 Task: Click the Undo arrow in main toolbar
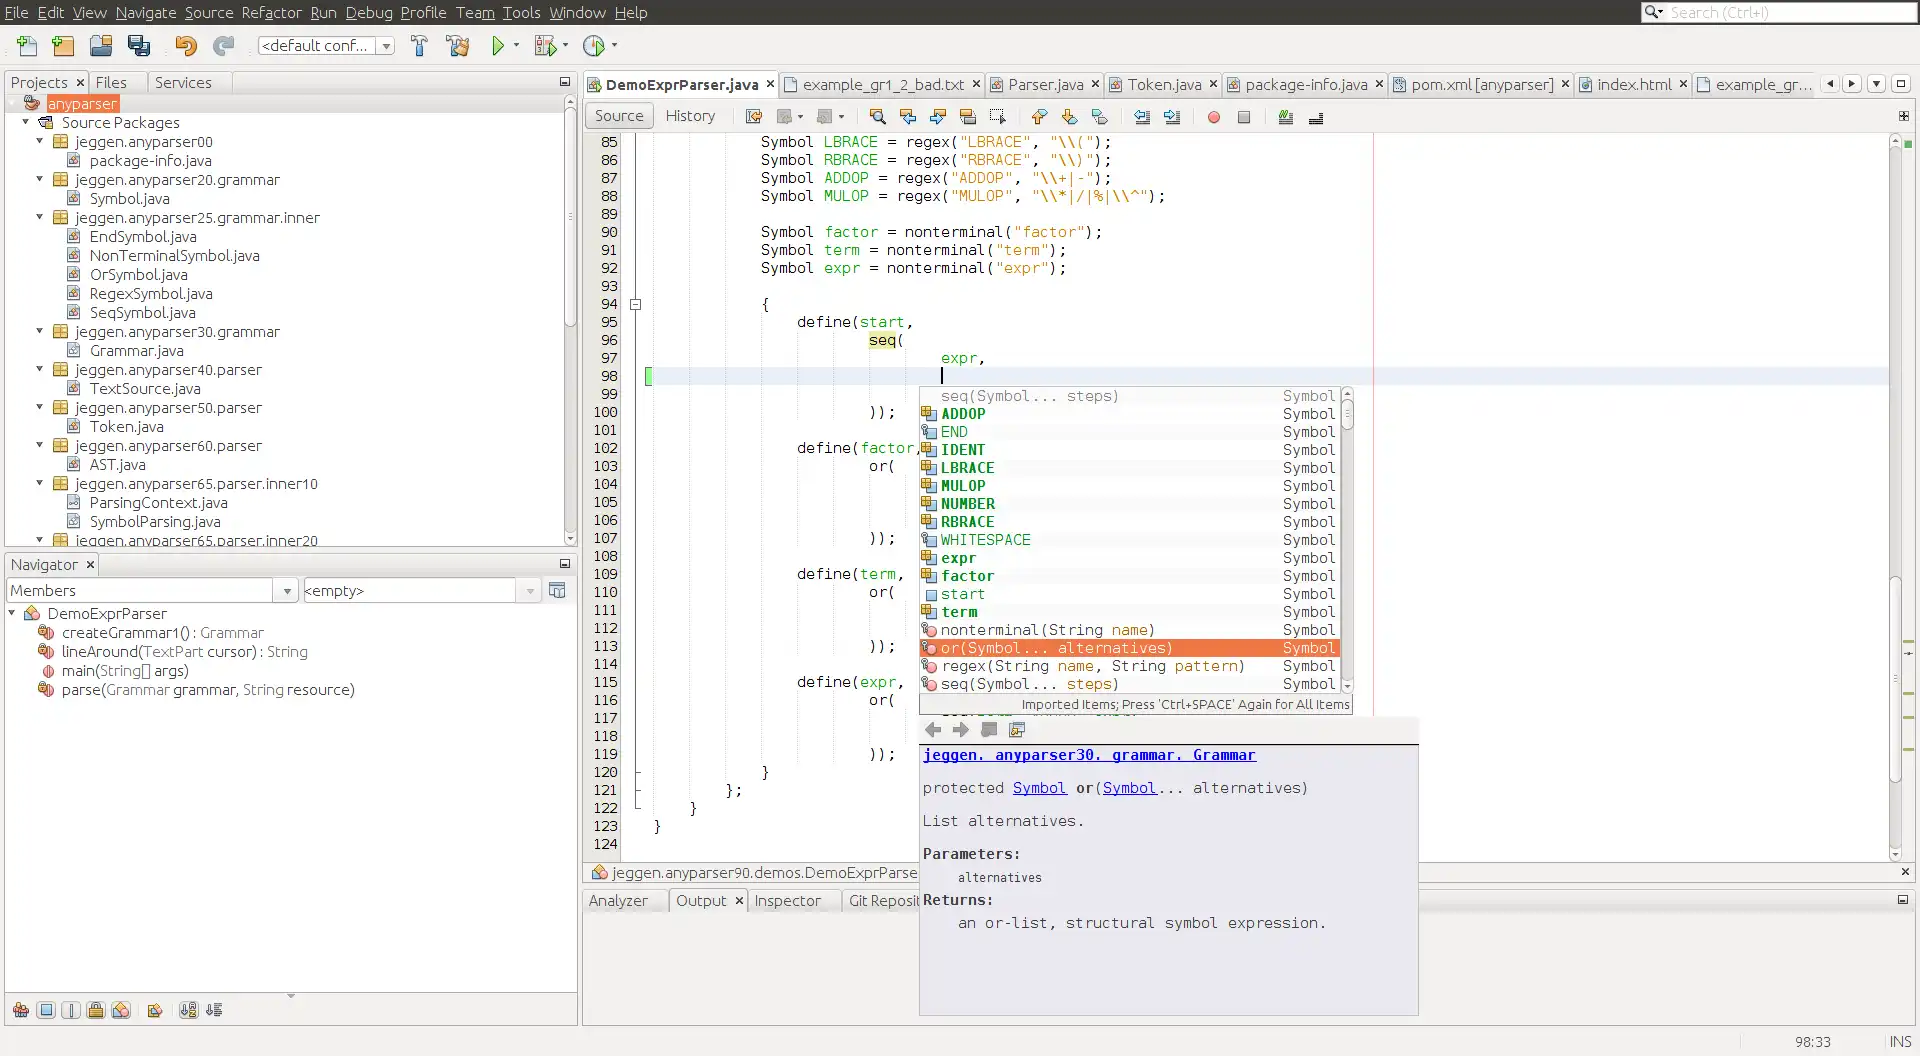185,46
